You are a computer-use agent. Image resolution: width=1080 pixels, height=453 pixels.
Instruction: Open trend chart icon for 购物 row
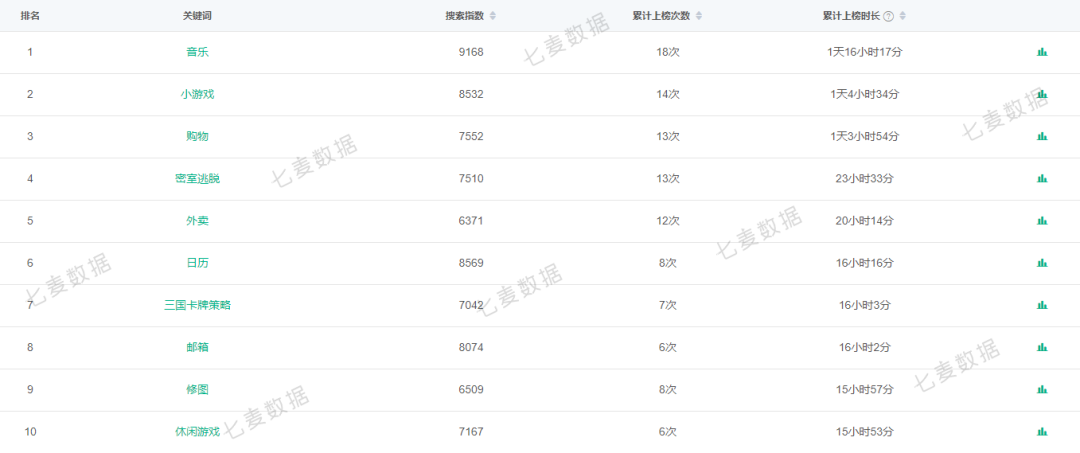1042,136
